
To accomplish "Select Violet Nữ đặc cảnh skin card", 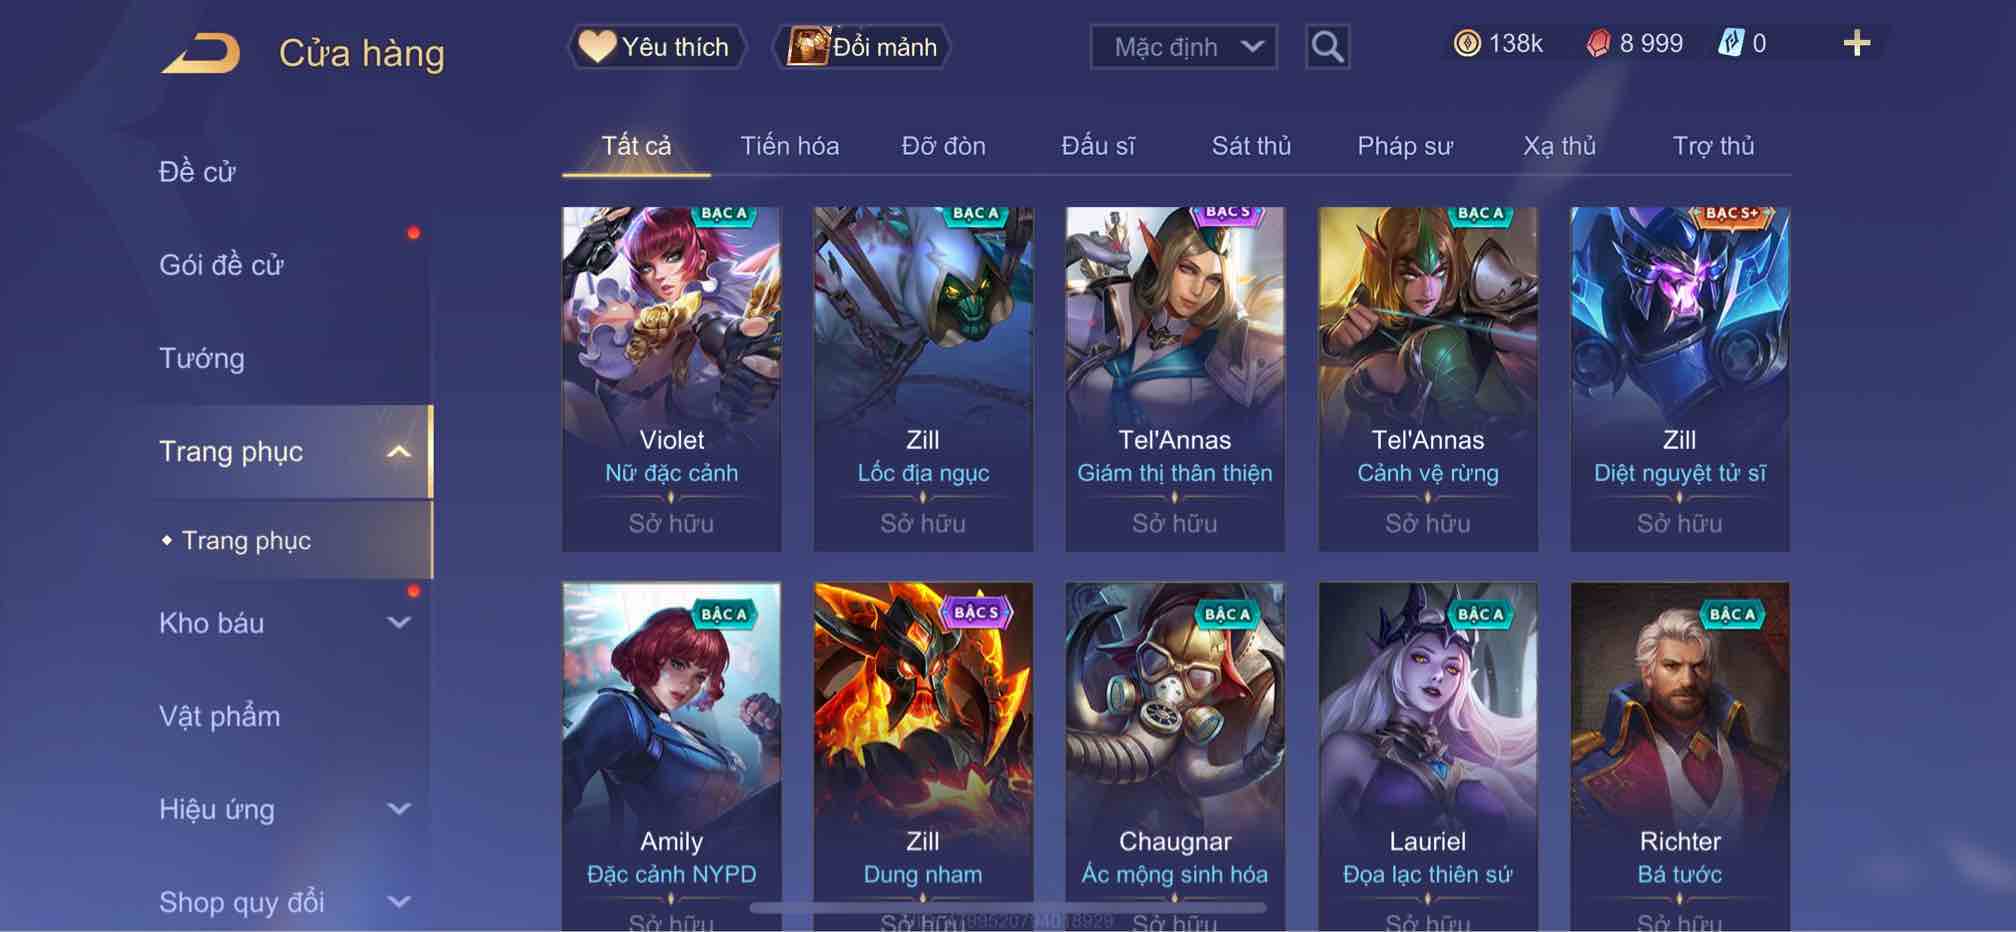I will click(671, 379).
